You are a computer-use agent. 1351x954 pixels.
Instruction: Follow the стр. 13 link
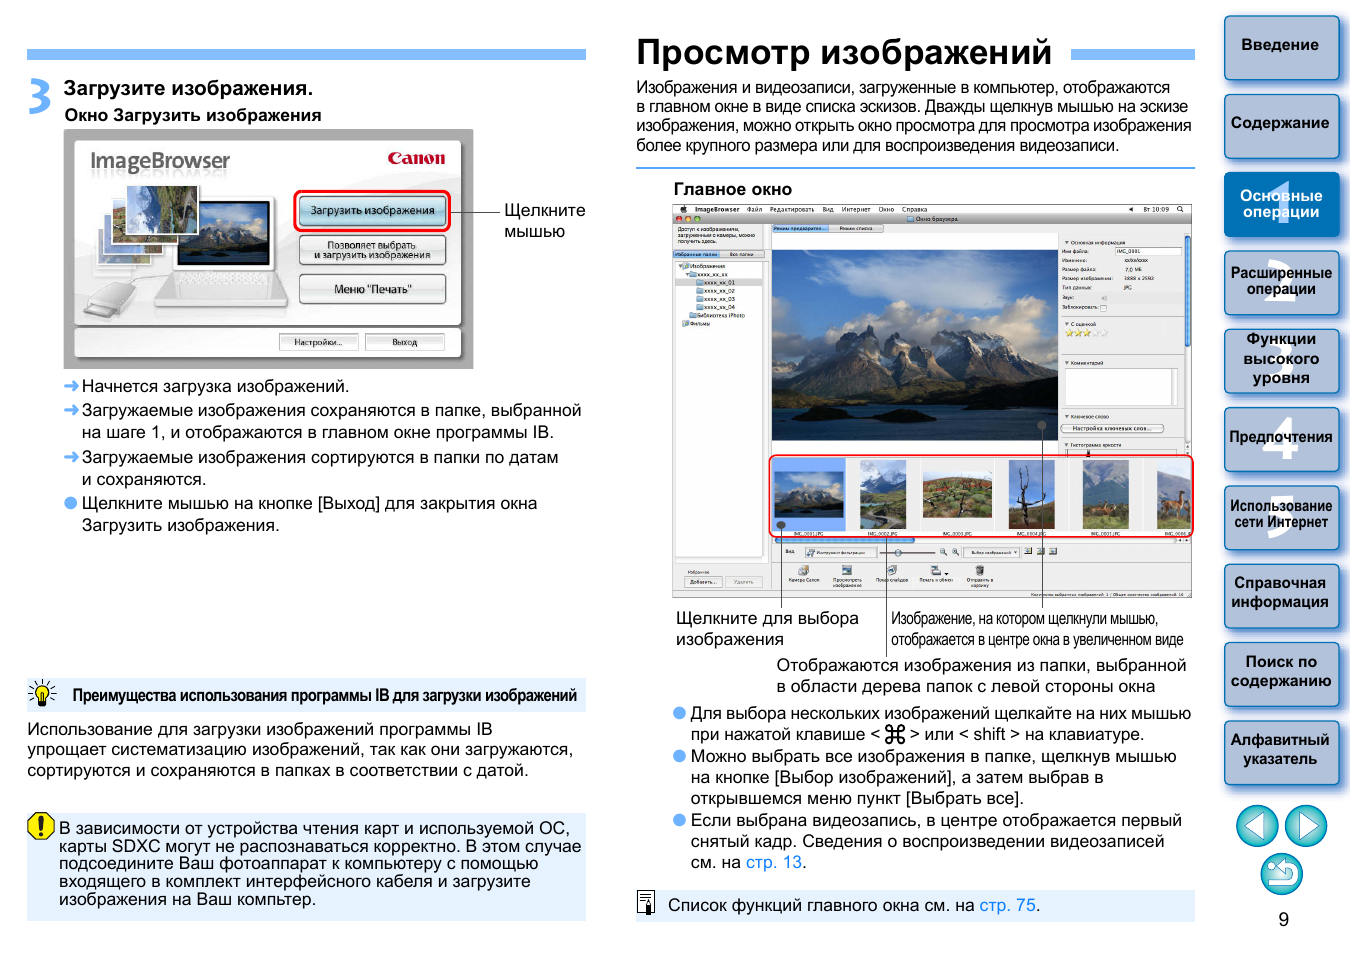point(774,862)
